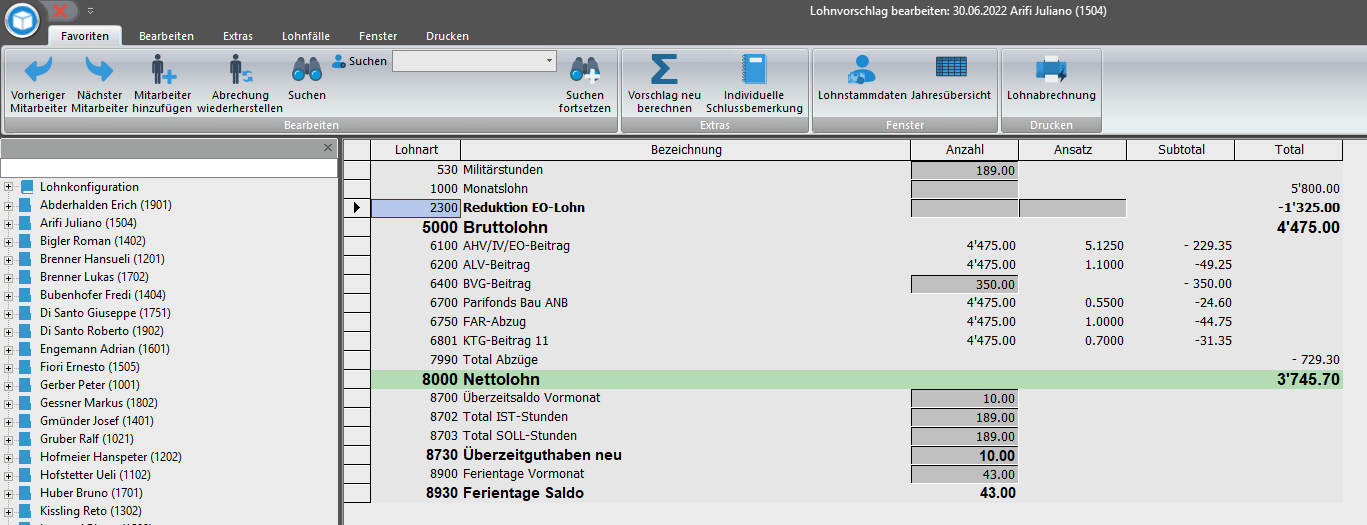Expand Bubenhofer Fredi (1404) node

(8, 295)
